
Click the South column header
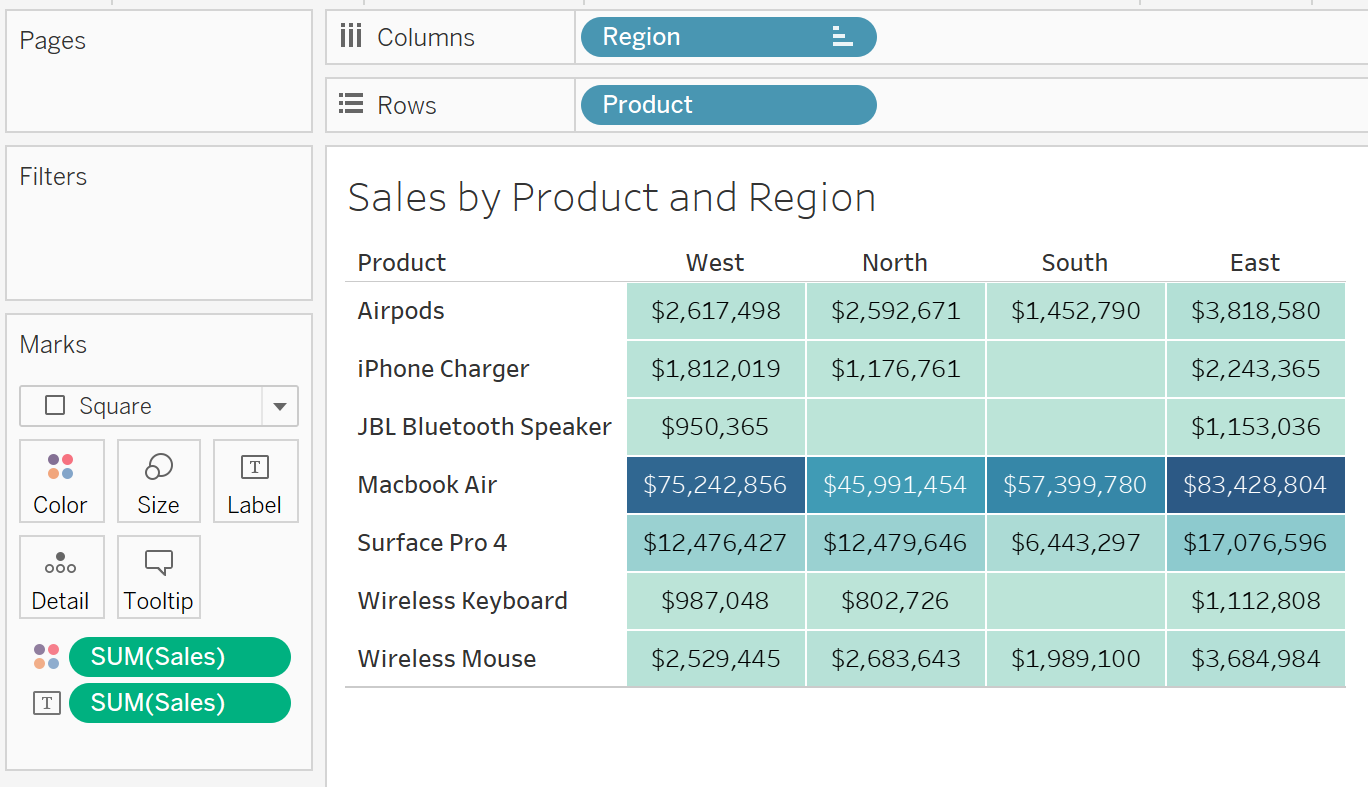point(1075,263)
